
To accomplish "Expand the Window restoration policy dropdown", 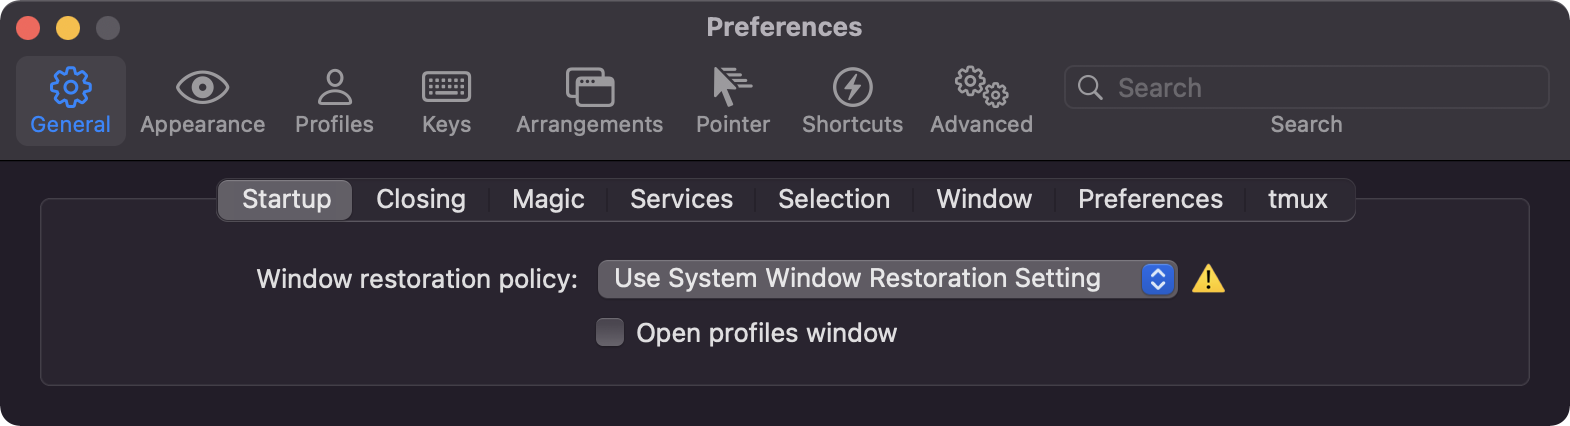I will (x=868, y=279).
